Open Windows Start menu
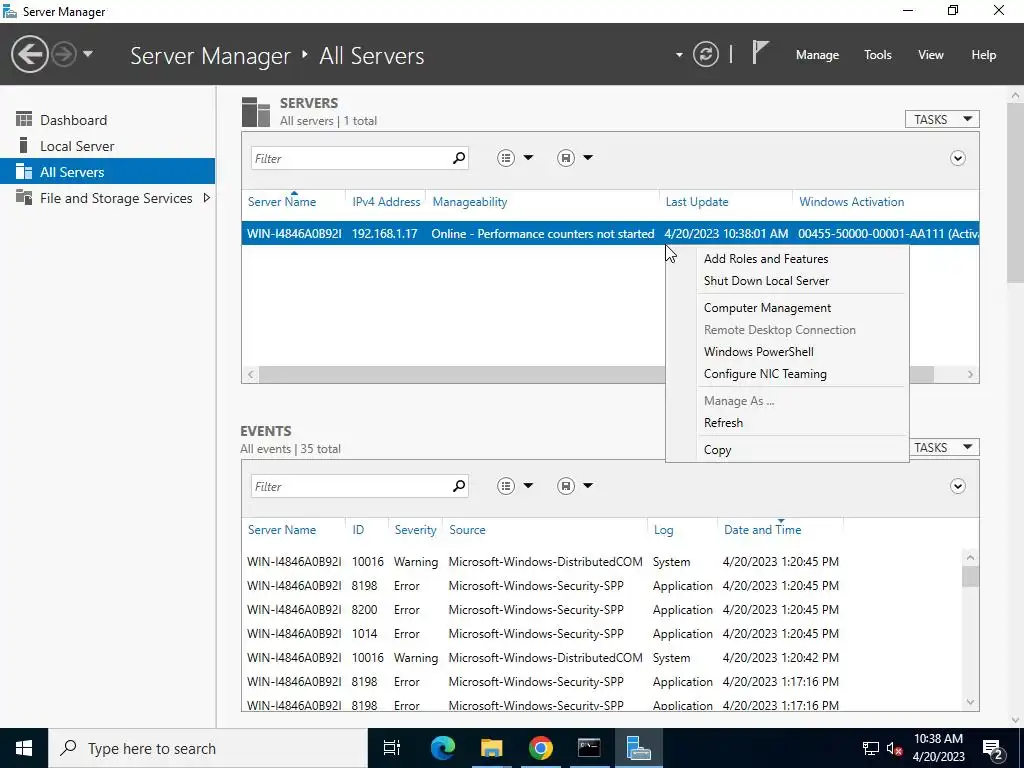The height and width of the screenshot is (768, 1024). [24, 748]
